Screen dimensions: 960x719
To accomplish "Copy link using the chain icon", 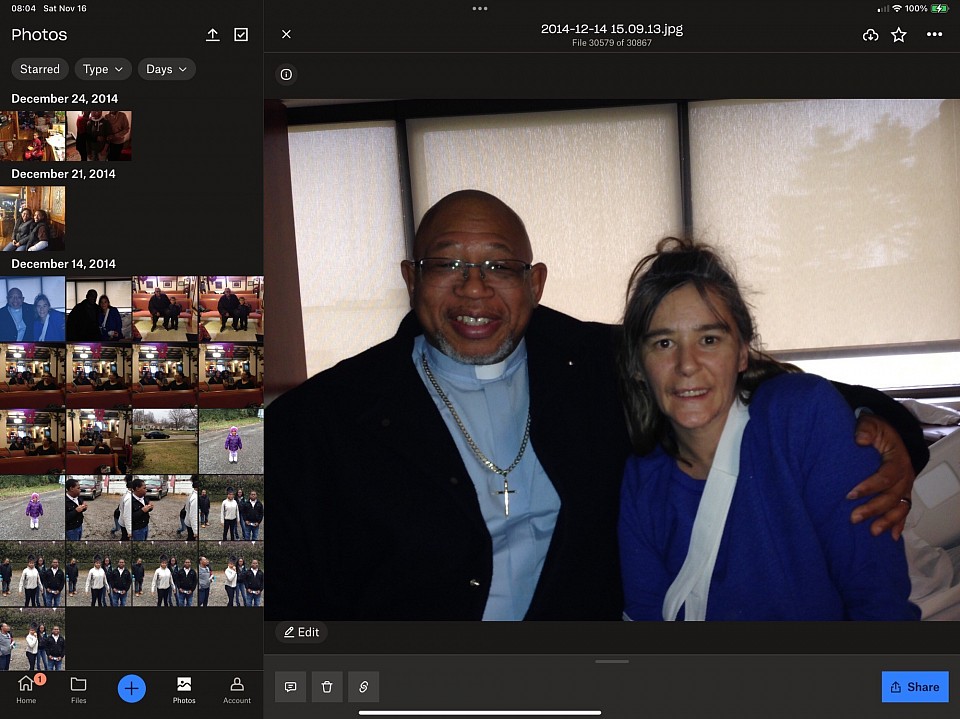I will point(364,687).
